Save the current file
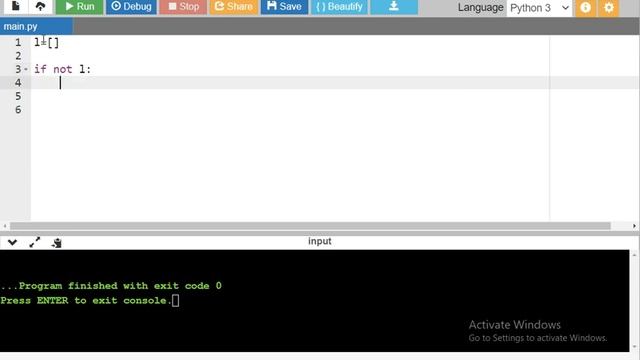The width and height of the screenshot is (640, 360). pos(284,7)
